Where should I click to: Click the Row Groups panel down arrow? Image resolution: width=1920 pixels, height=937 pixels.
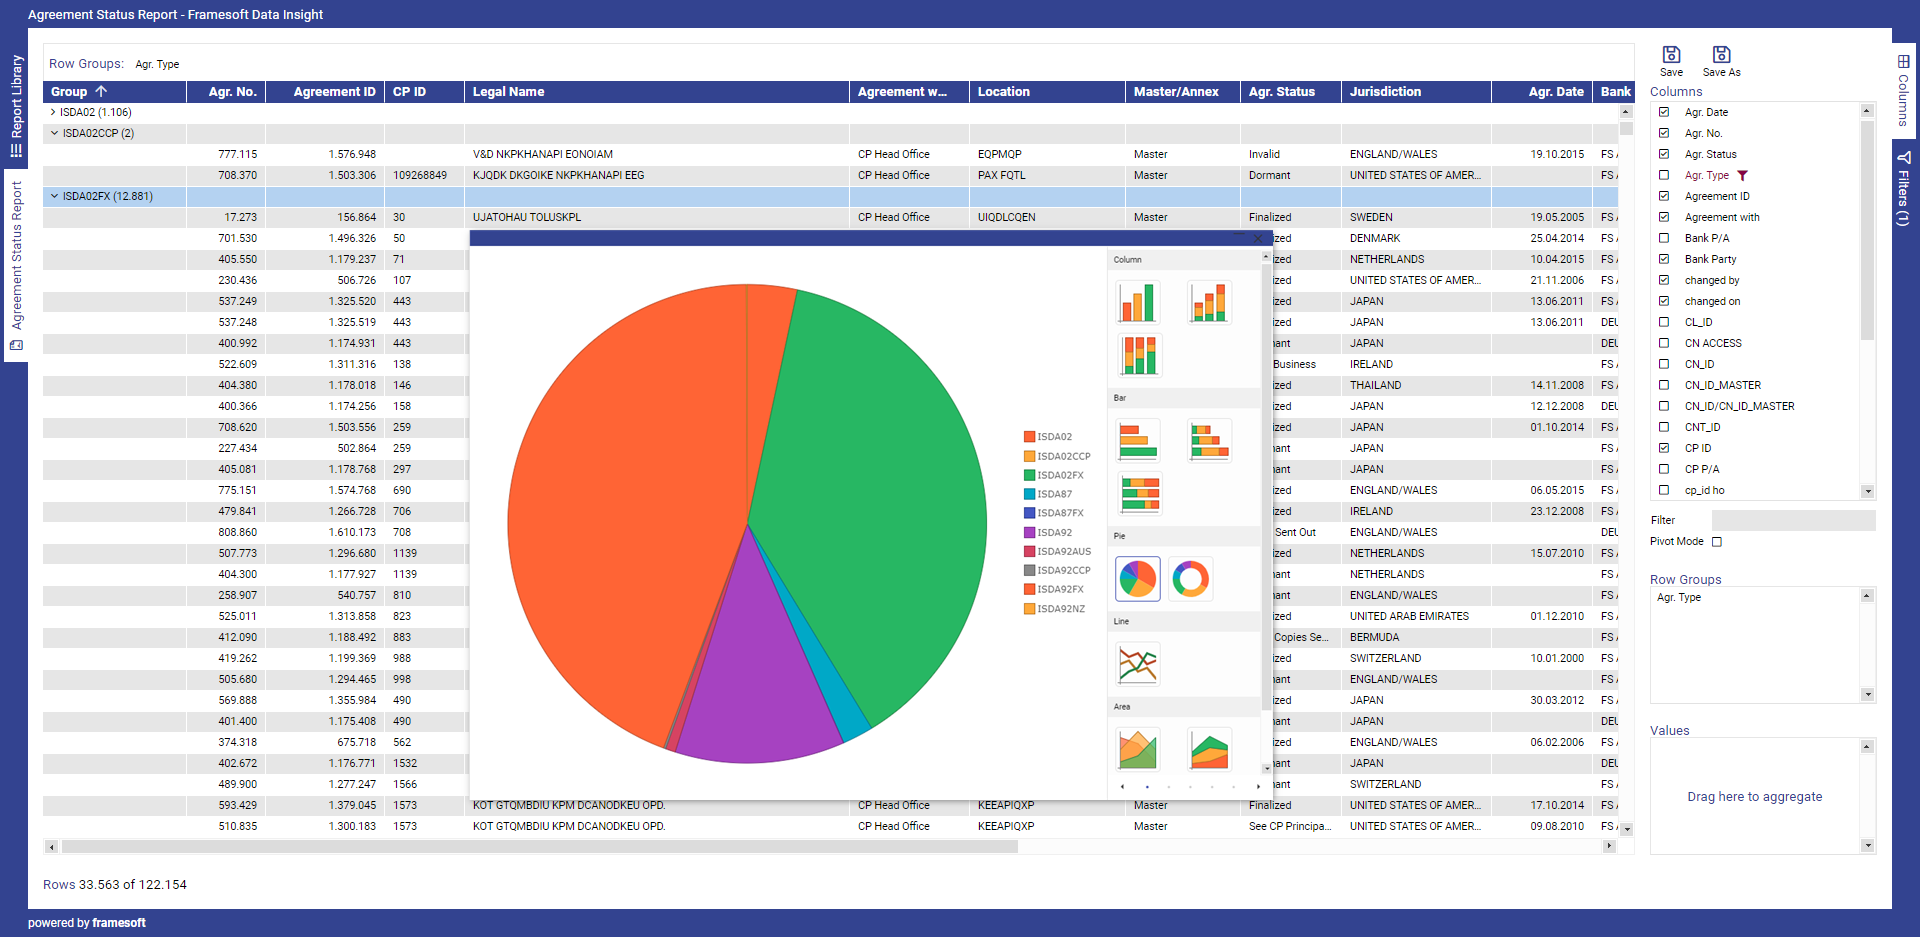point(1867,694)
